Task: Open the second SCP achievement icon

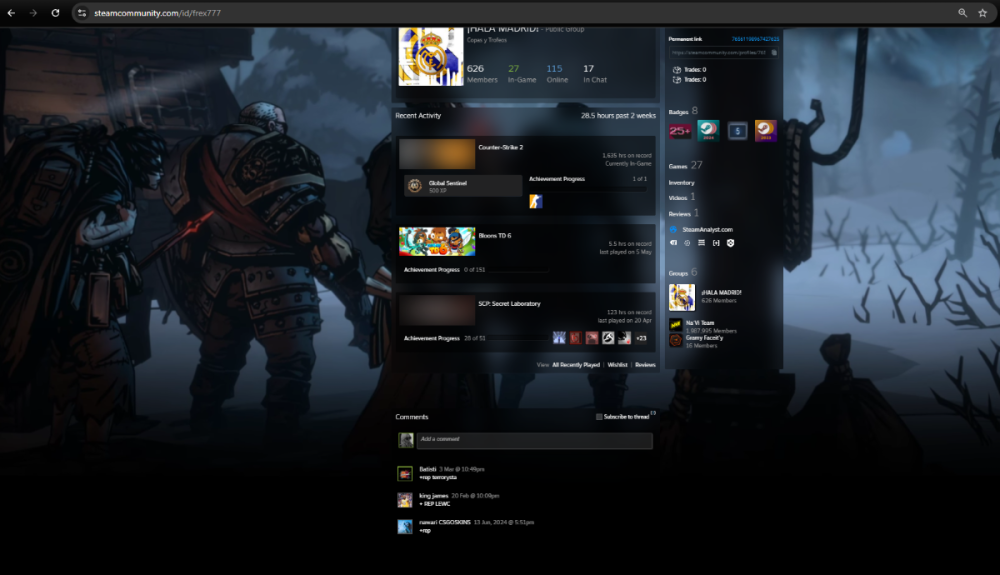Action: point(576,338)
